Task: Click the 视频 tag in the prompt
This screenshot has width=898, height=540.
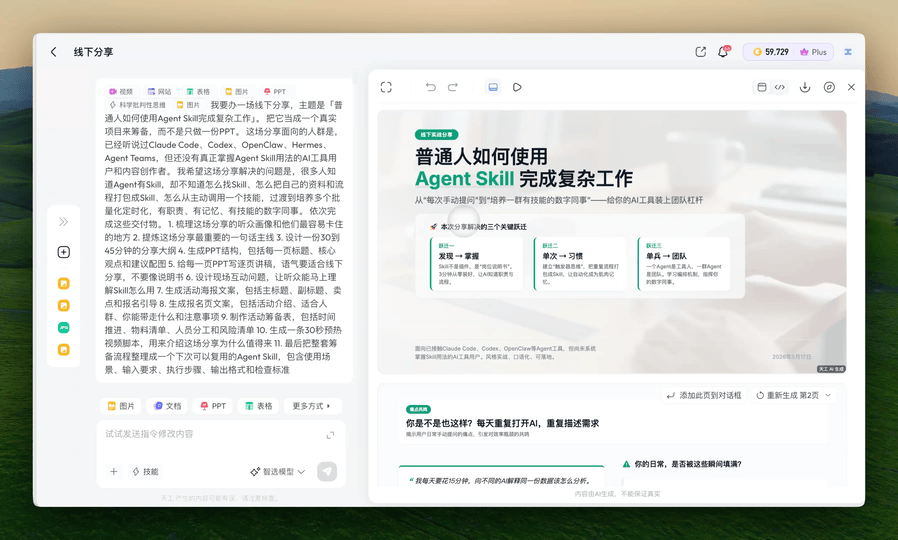Action: point(121,92)
